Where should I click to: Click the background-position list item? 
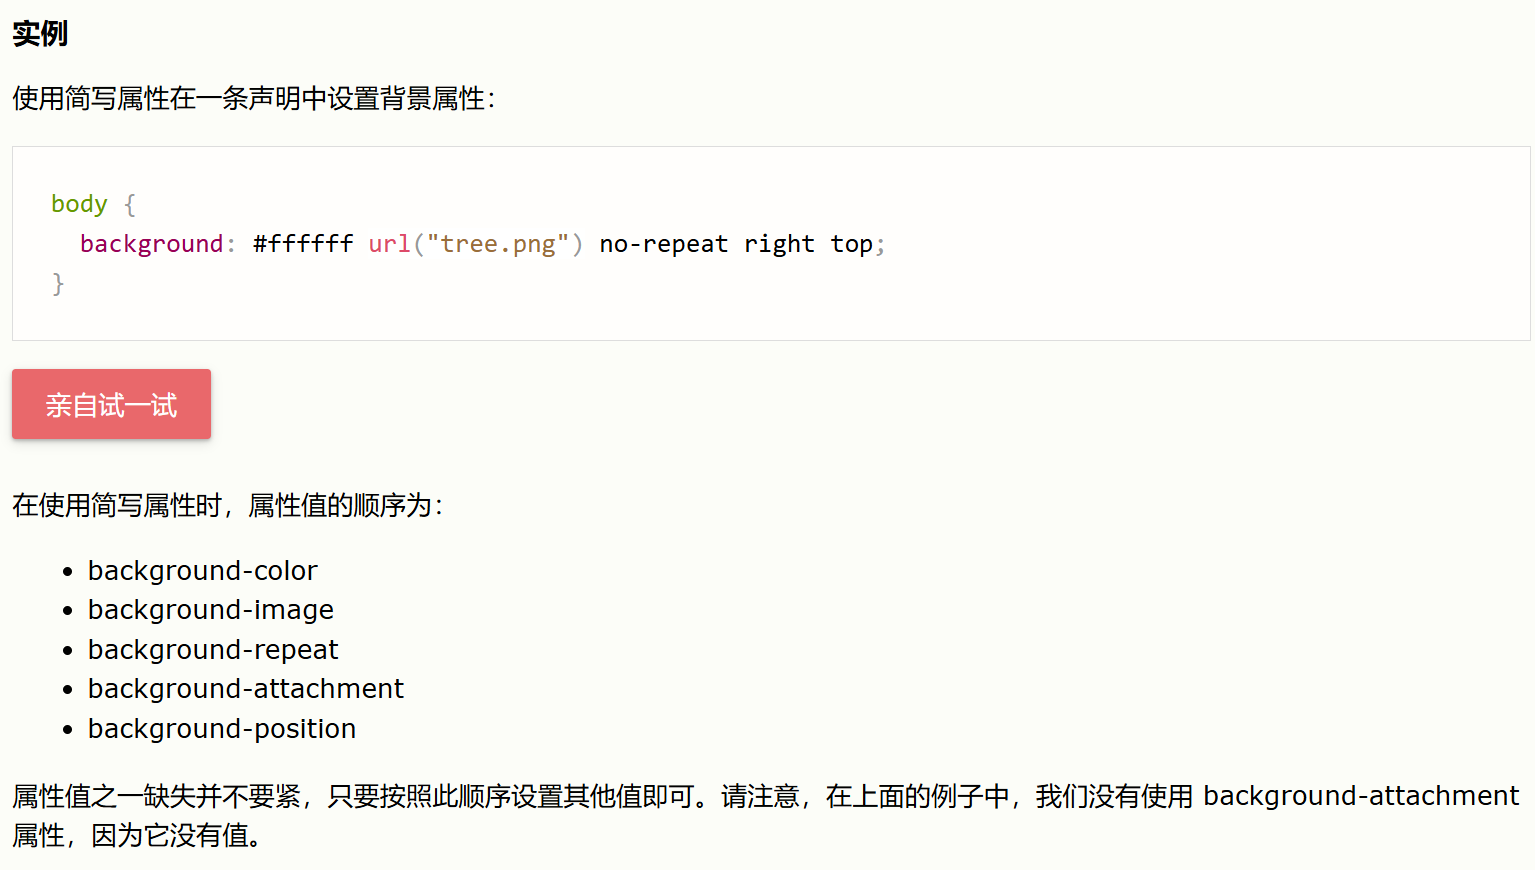[222, 729]
